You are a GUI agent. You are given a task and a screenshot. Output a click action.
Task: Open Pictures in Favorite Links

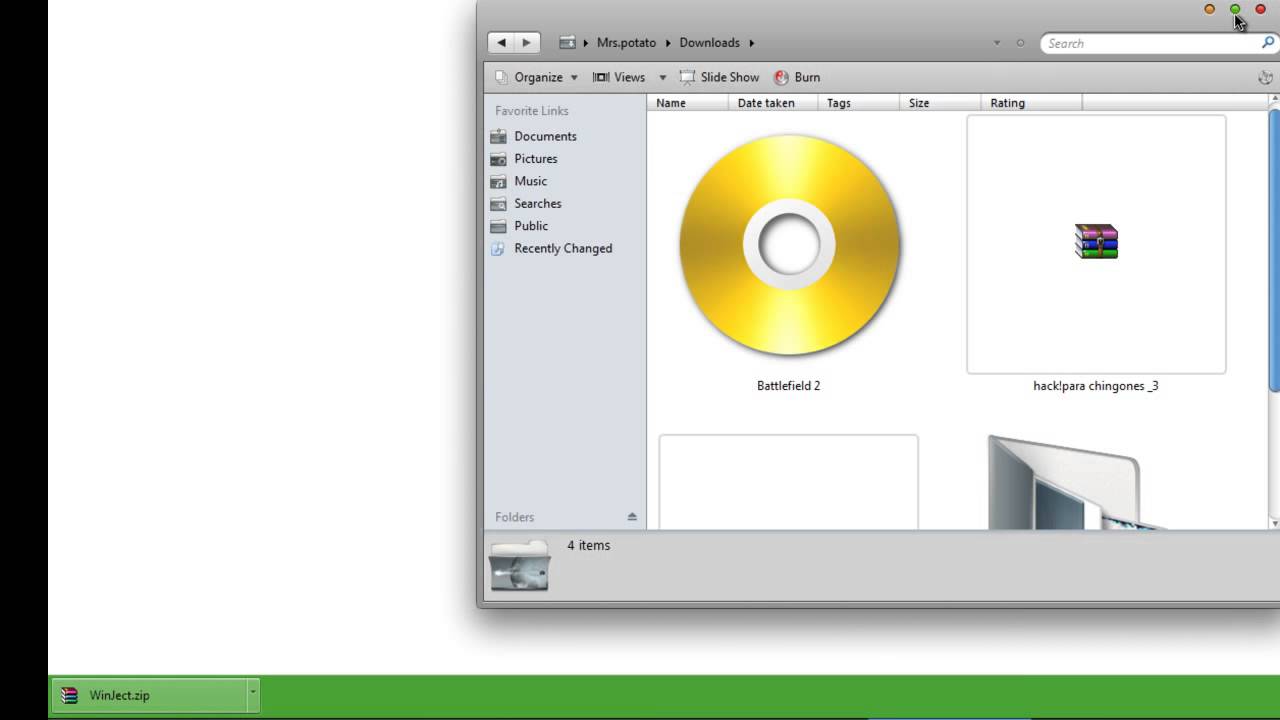[x=536, y=159]
